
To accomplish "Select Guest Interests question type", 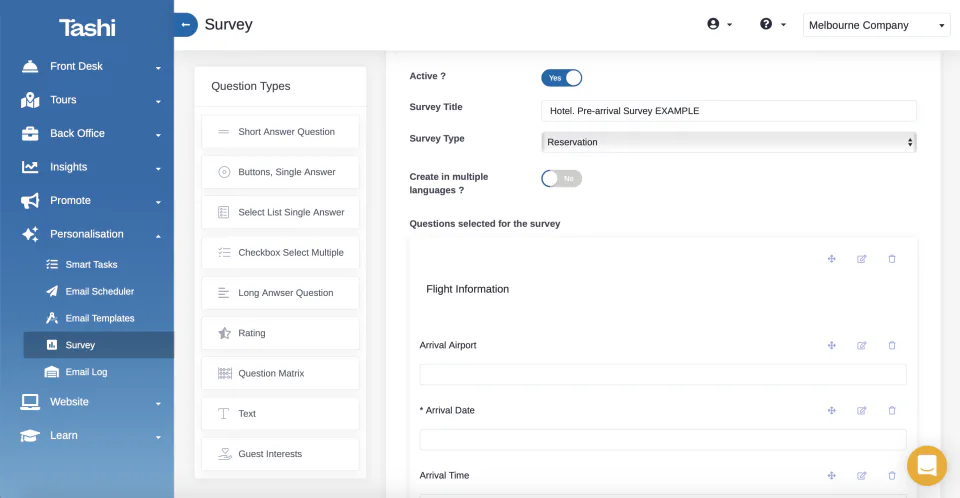I will click(280, 454).
